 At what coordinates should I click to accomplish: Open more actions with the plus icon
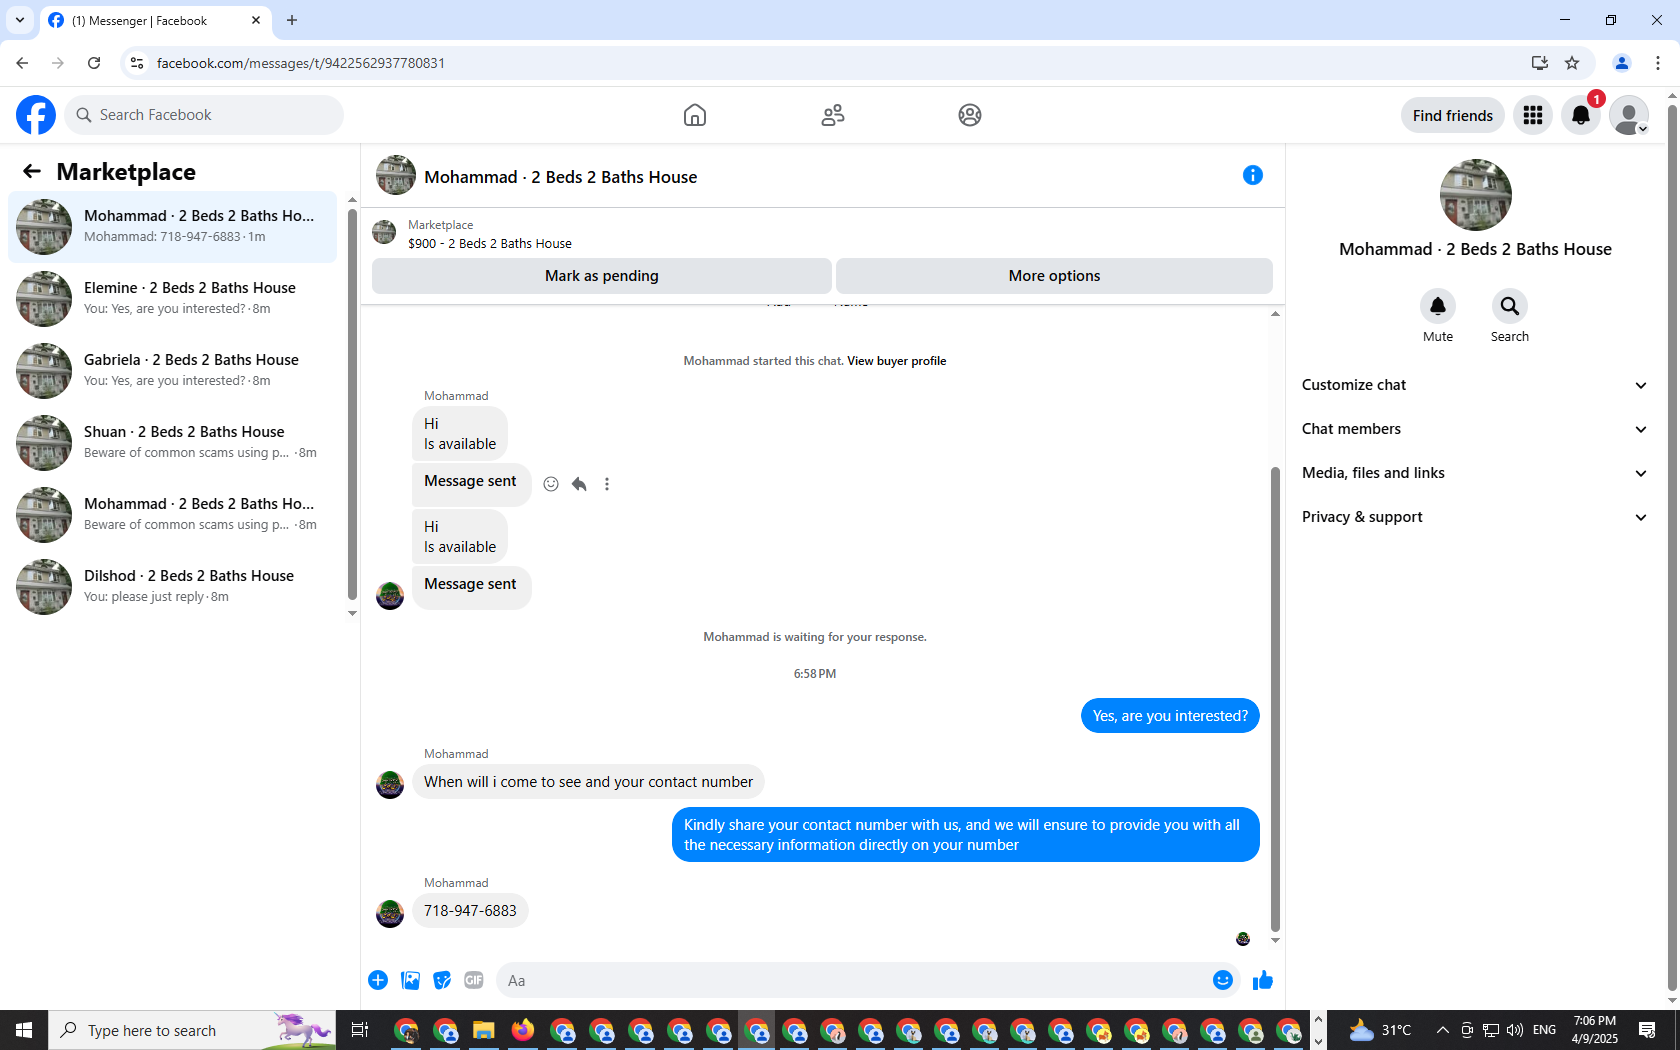tap(378, 980)
